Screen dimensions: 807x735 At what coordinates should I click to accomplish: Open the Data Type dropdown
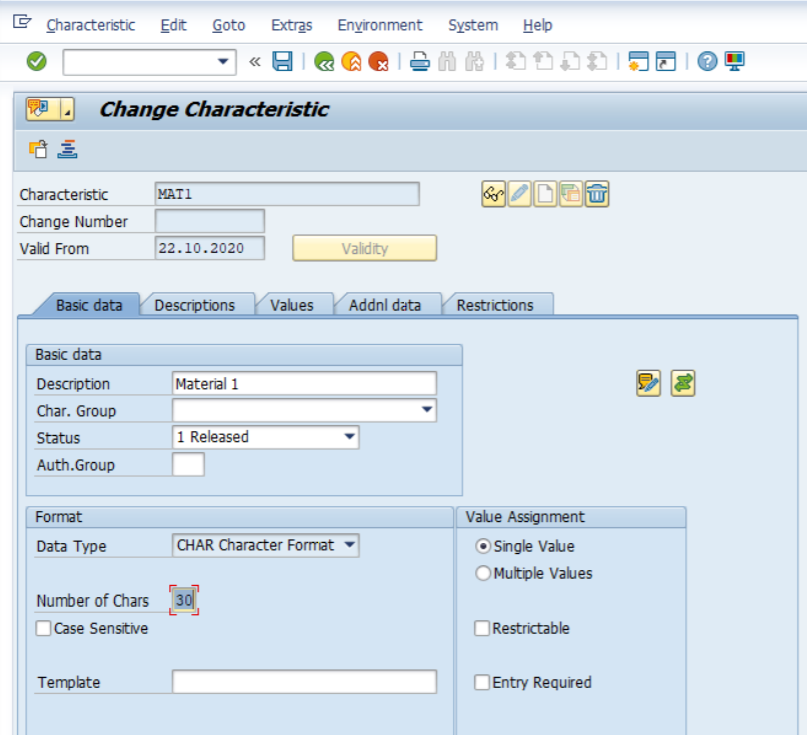point(349,545)
